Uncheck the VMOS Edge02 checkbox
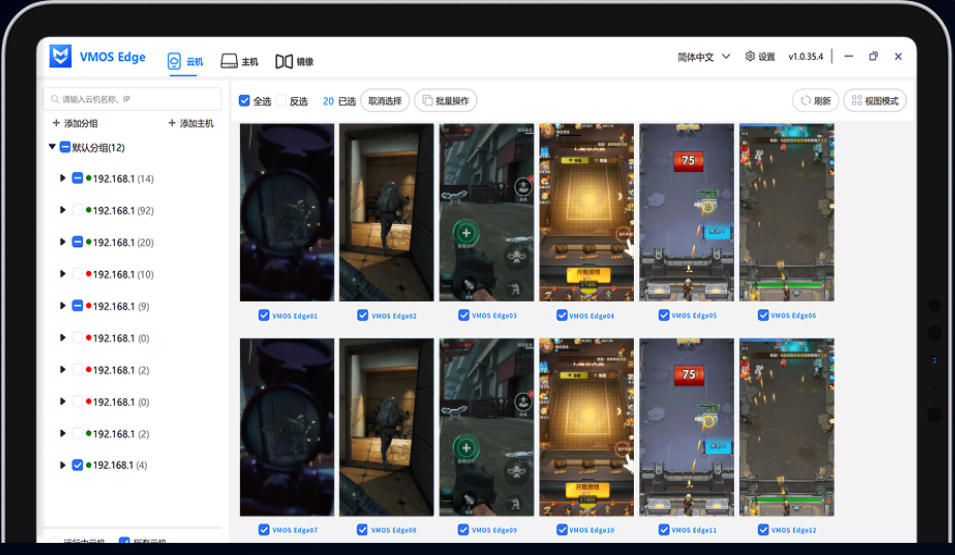 [x=362, y=315]
